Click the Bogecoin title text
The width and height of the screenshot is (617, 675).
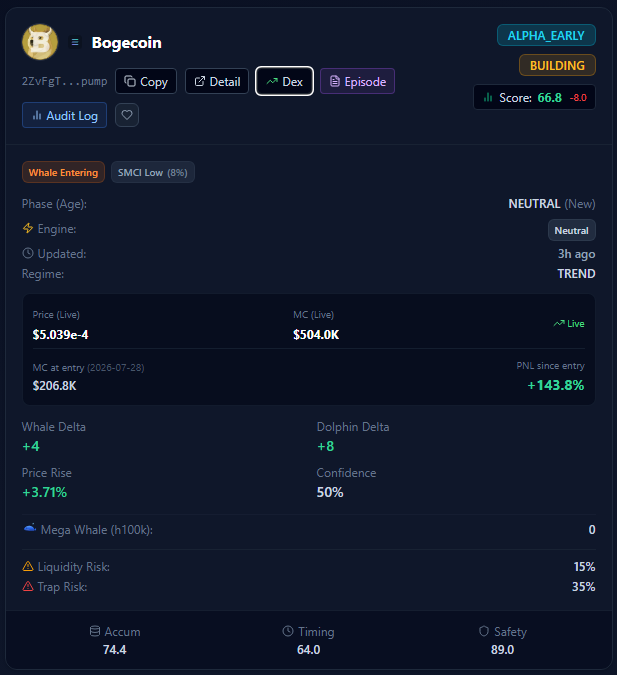pyautogui.click(x=127, y=43)
